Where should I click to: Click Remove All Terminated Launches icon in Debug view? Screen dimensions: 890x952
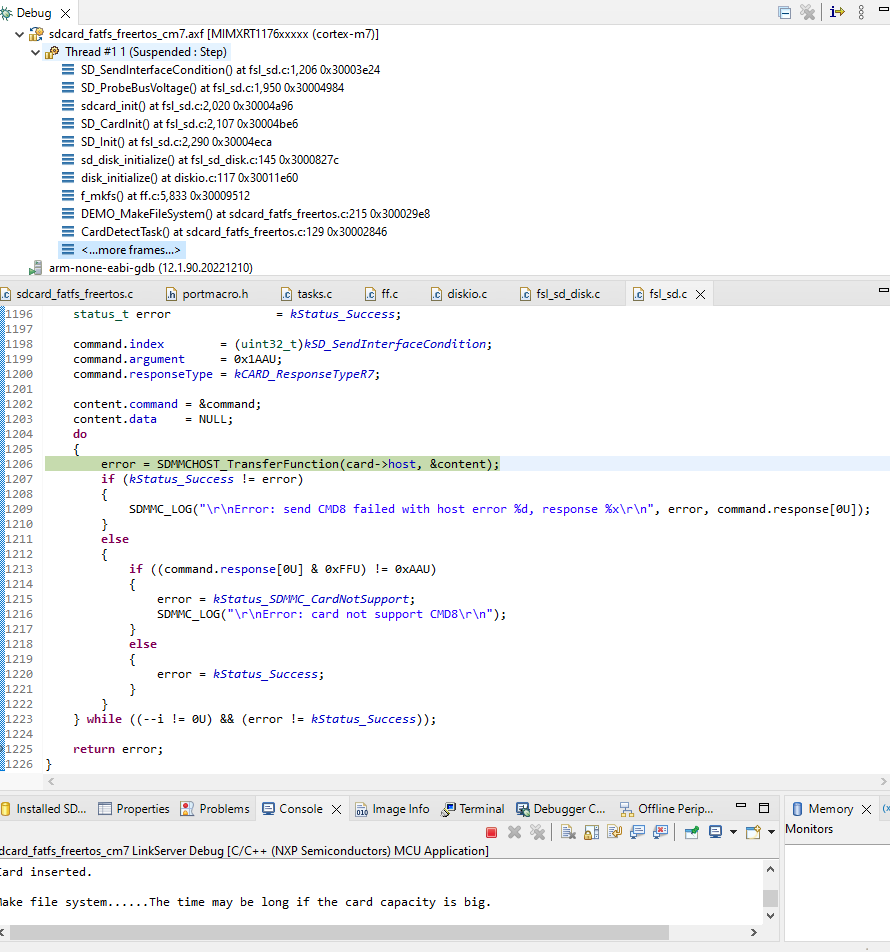click(x=807, y=12)
